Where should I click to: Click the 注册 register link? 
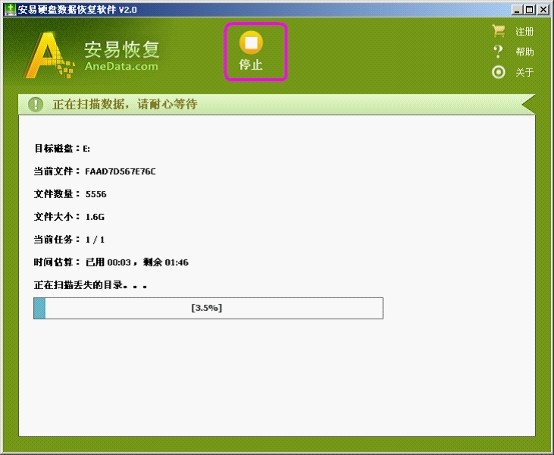pyautogui.click(x=524, y=32)
